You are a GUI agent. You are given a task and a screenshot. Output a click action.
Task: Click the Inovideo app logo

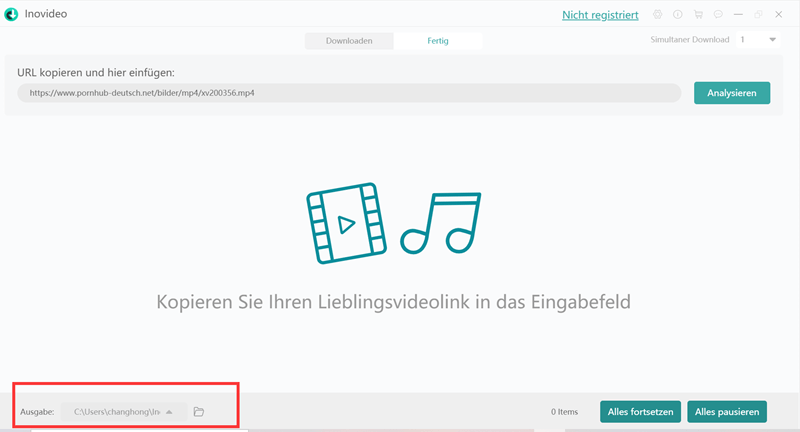coord(12,15)
